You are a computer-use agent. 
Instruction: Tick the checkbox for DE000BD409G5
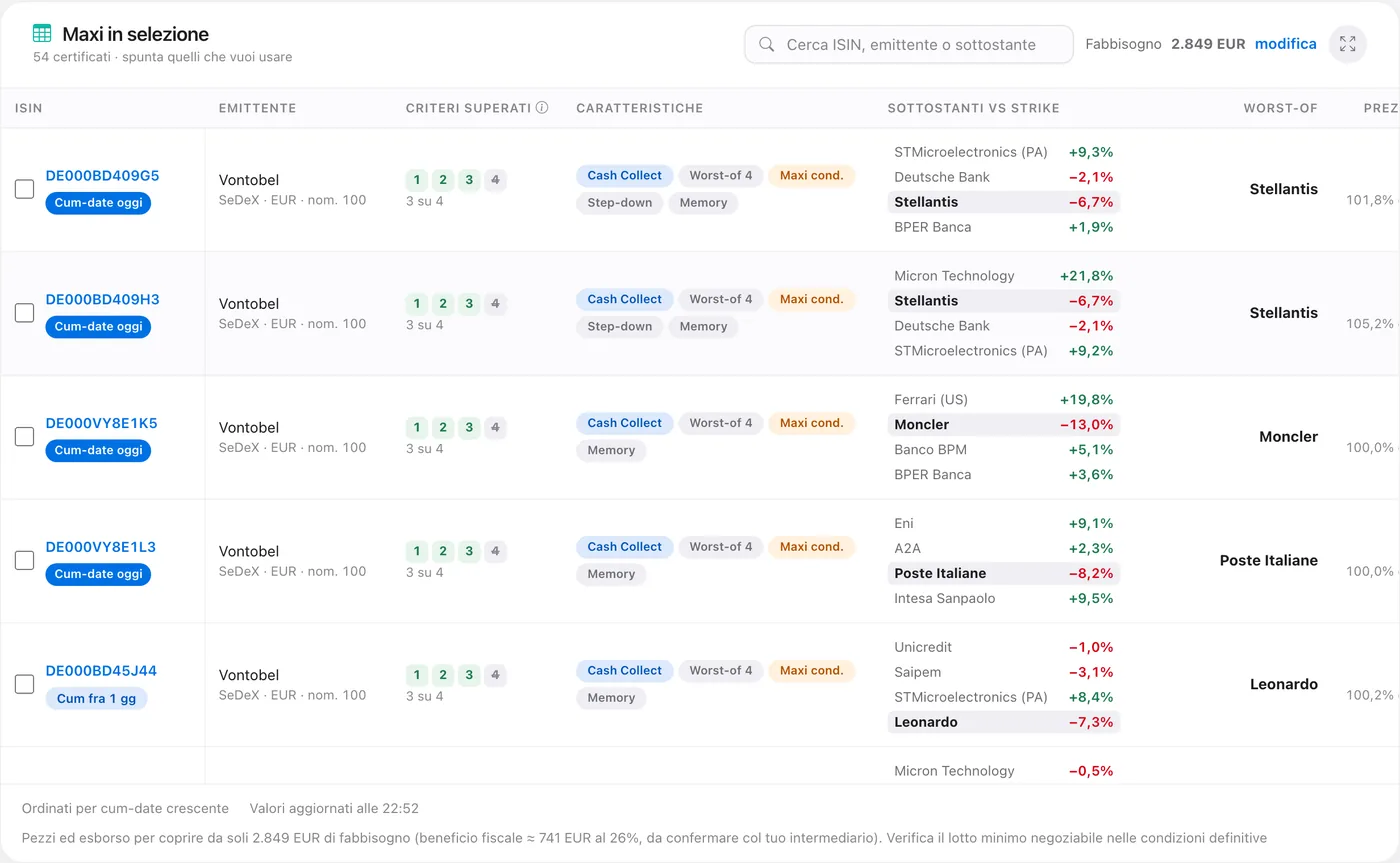tap(24, 189)
